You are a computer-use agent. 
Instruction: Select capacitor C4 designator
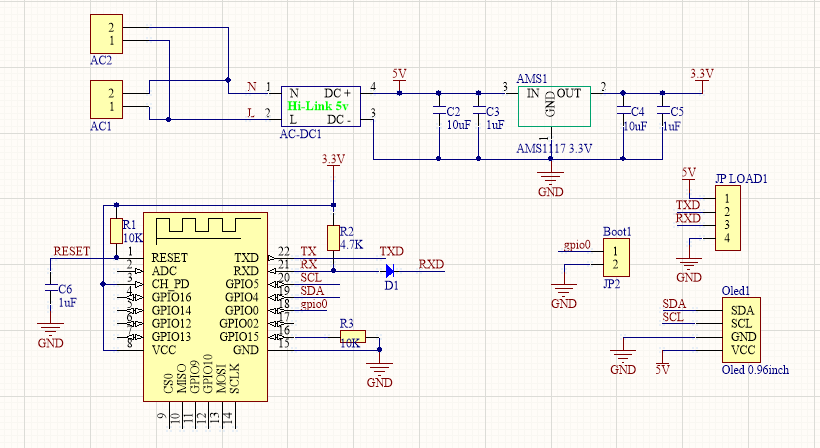pyautogui.click(x=637, y=112)
